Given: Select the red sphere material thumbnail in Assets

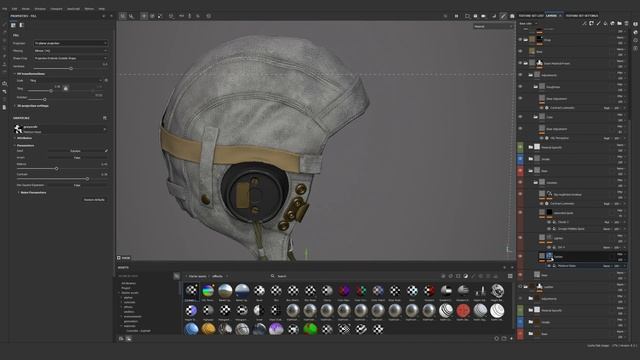Looking at the screenshot, I should click(x=463, y=311).
